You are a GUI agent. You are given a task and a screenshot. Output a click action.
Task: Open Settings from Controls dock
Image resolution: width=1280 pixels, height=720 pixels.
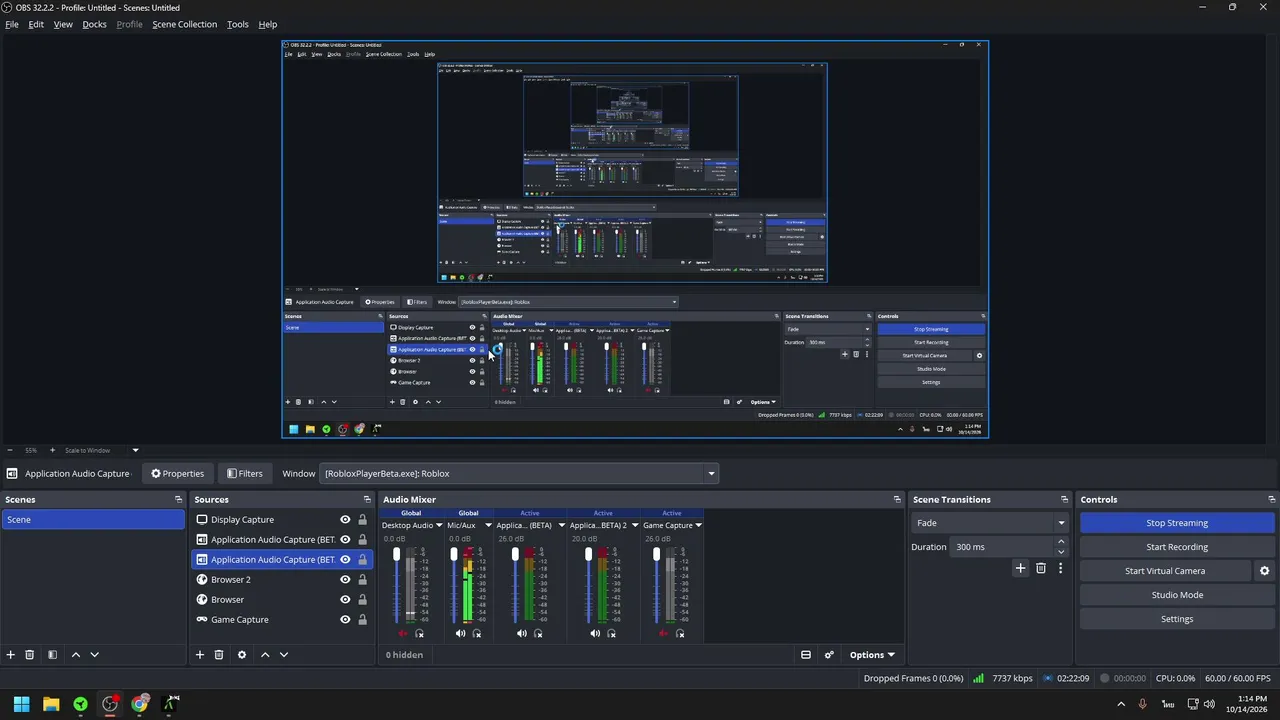tap(1177, 619)
